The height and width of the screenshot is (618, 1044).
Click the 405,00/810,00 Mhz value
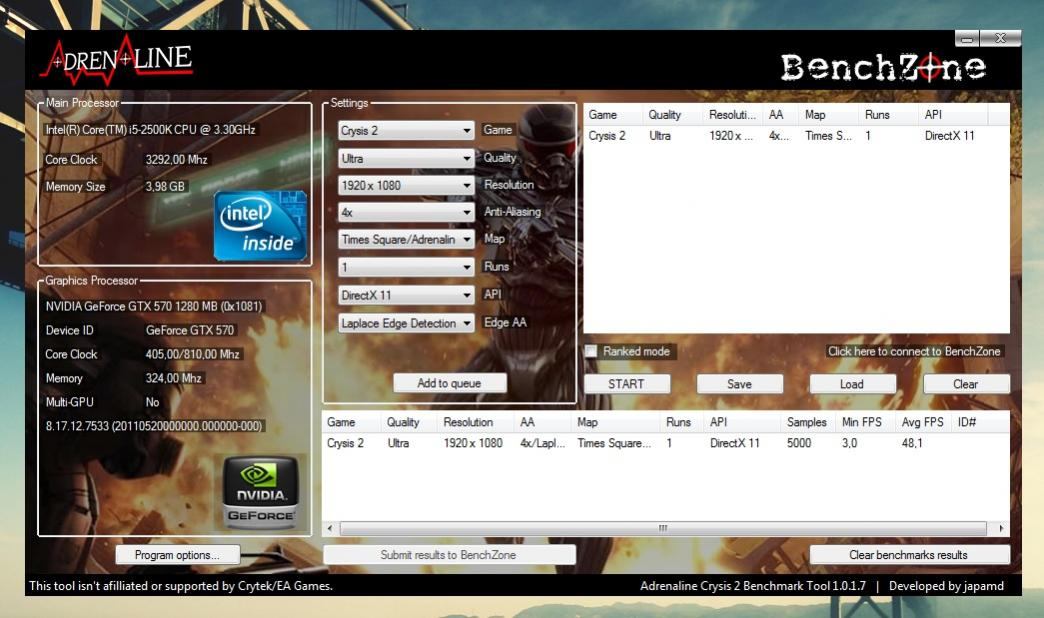[192, 354]
